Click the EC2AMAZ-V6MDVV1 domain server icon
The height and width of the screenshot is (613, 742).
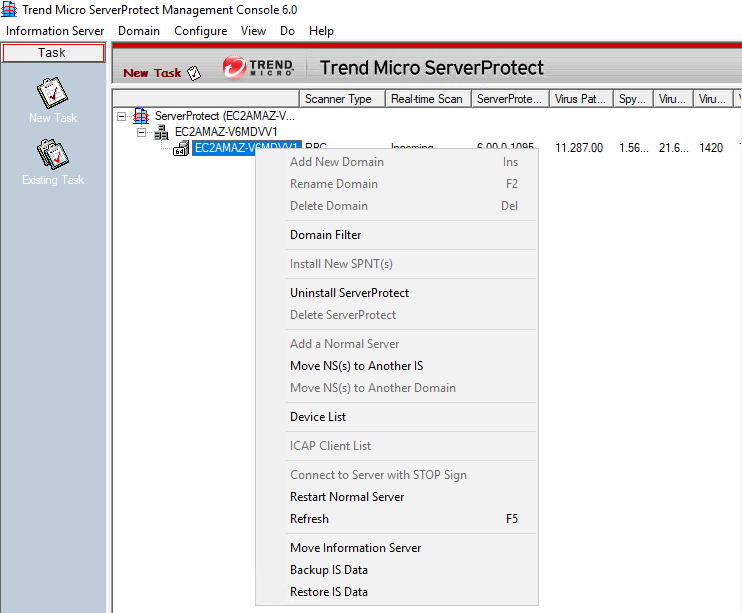(x=161, y=132)
